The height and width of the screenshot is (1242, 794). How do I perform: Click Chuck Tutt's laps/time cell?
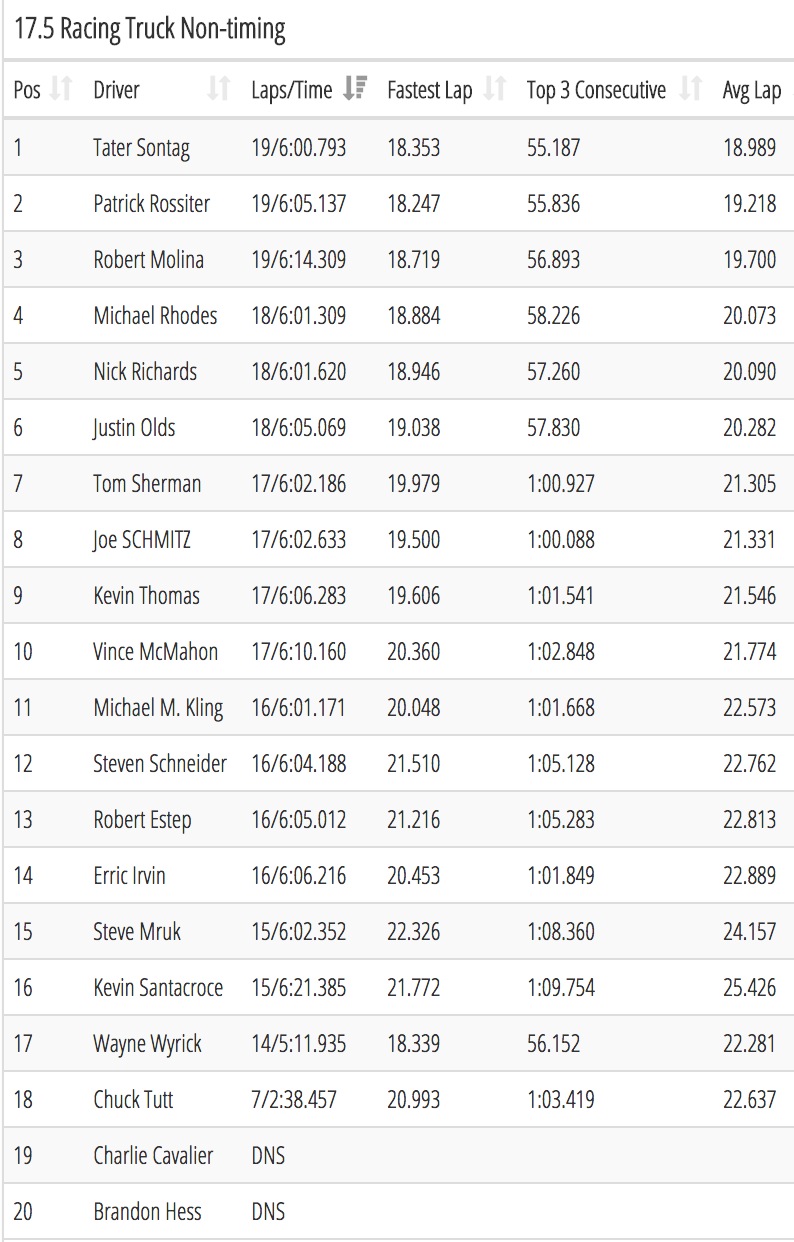[x=294, y=1100]
